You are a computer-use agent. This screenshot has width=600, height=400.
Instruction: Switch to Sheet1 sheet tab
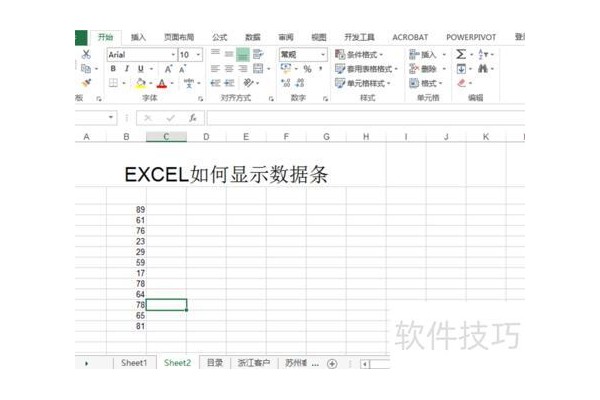coord(134,363)
